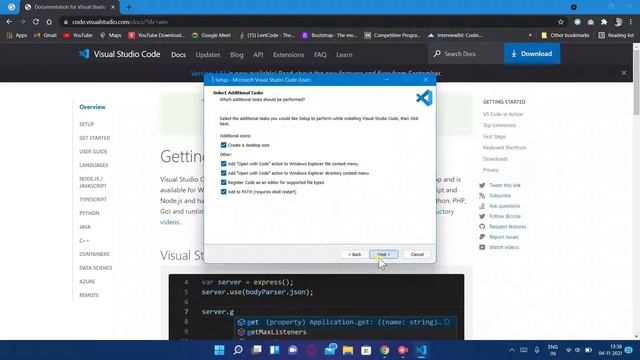This screenshot has height=360, width=640.
Task: Click the Request features GitHub icon
Action: [482, 227]
